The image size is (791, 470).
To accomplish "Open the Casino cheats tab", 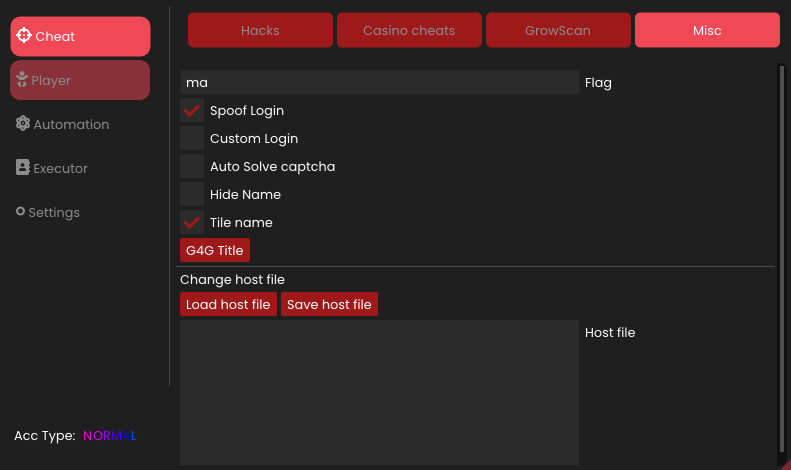I will tap(409, 30).
